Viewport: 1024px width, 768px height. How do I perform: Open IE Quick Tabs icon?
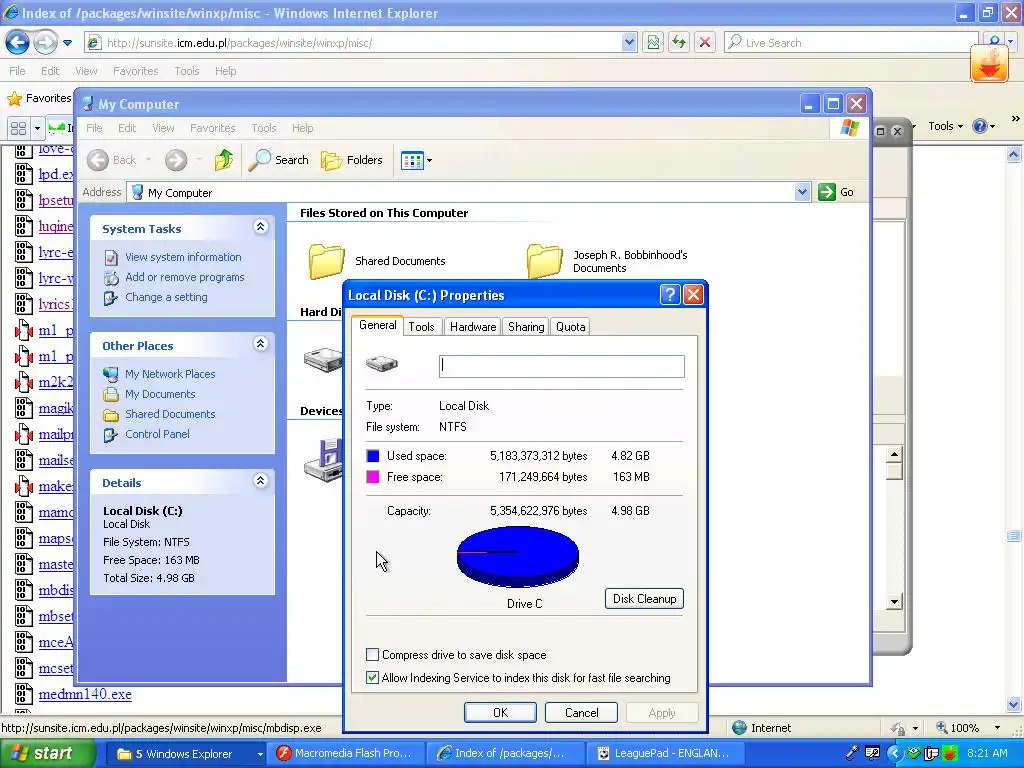pyautogui.click(x=18, y=128)
